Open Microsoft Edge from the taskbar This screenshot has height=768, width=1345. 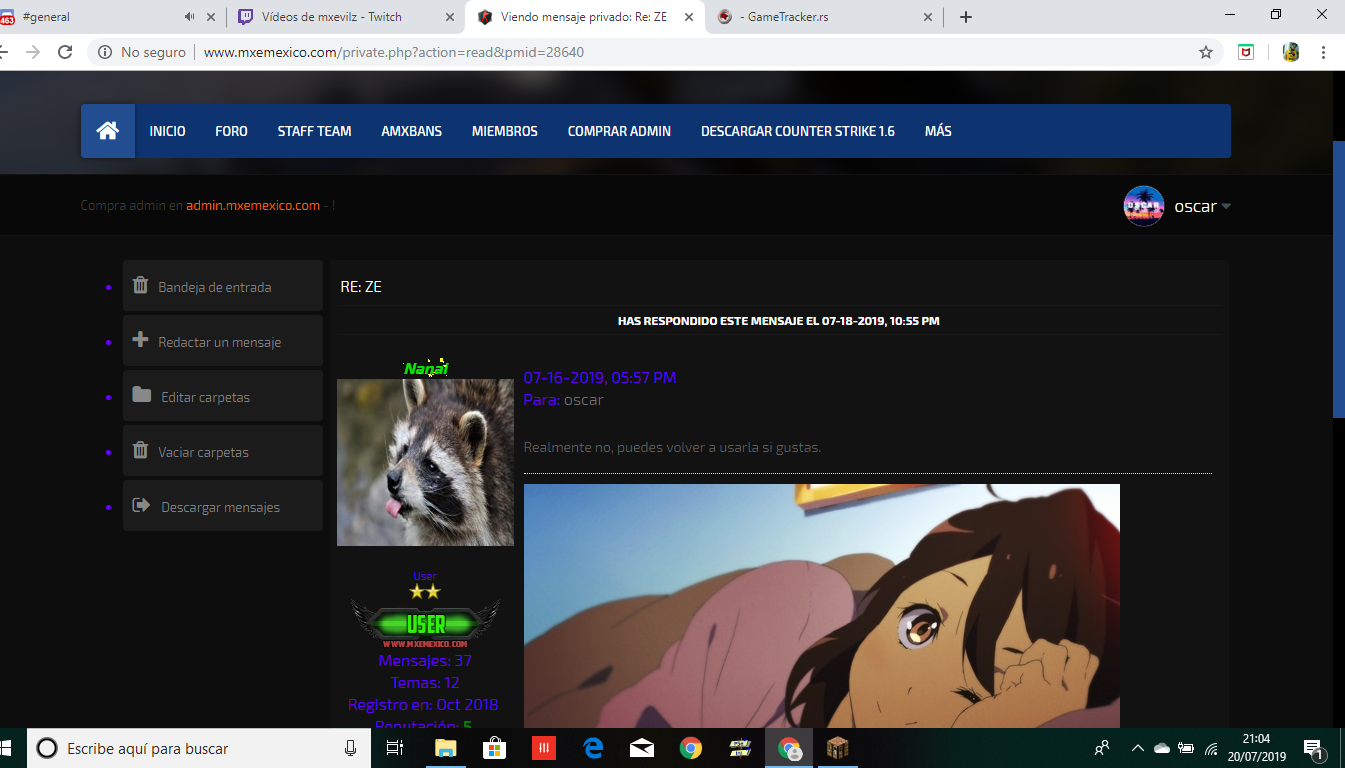(592, 748)
